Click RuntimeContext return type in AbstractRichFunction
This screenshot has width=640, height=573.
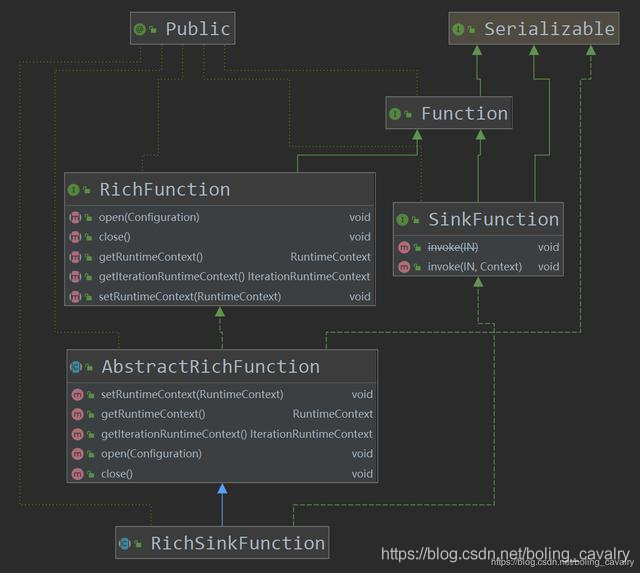(x=333, y=414)
